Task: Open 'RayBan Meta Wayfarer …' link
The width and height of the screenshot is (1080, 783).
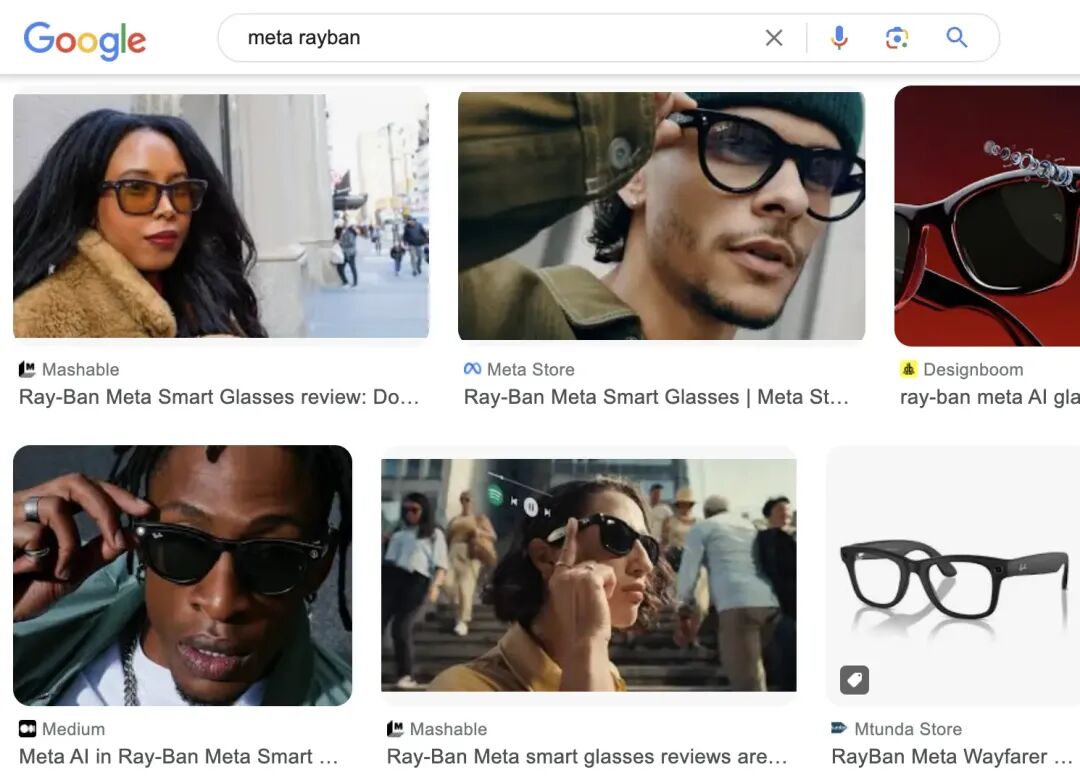Action: 952,757
